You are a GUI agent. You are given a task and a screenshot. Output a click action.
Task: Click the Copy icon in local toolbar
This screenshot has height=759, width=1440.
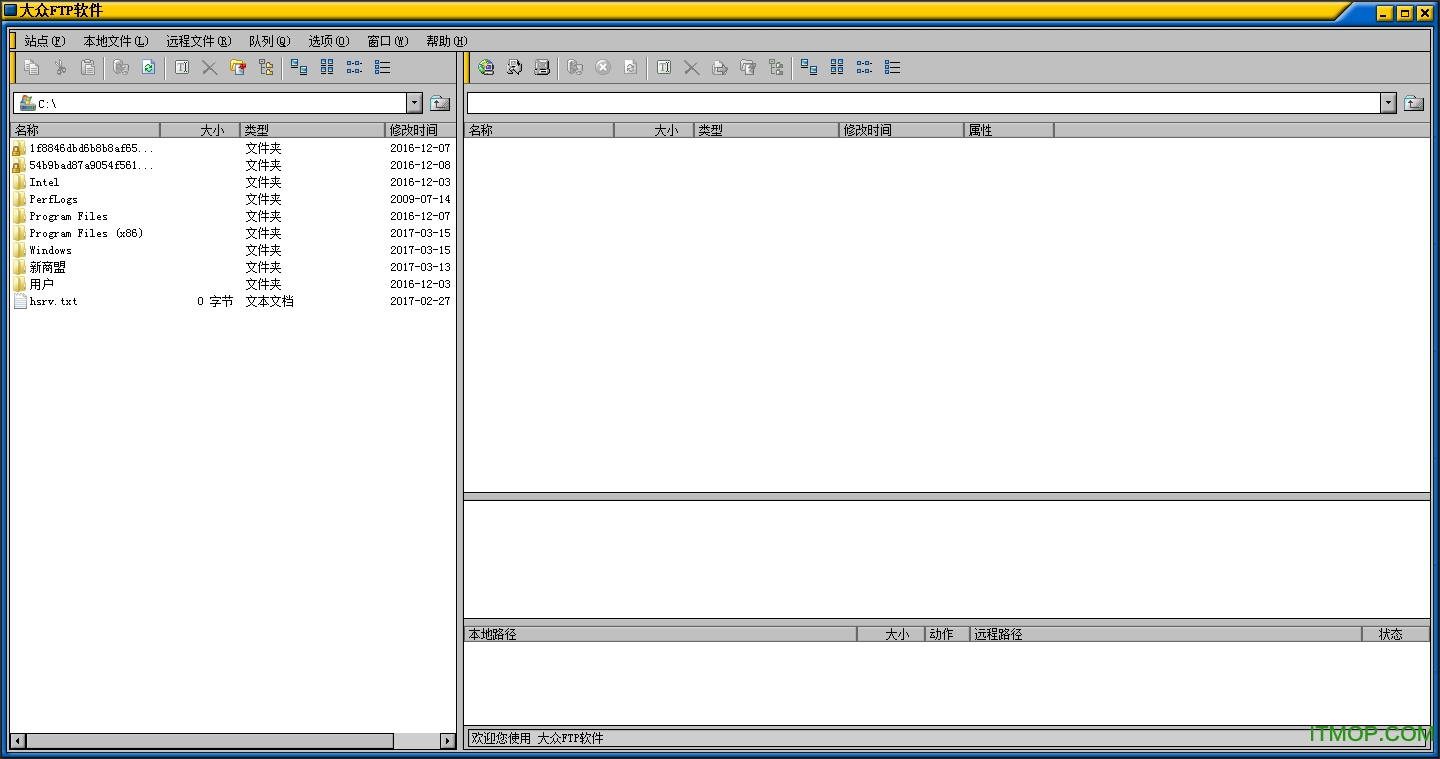tap(32, 67)
